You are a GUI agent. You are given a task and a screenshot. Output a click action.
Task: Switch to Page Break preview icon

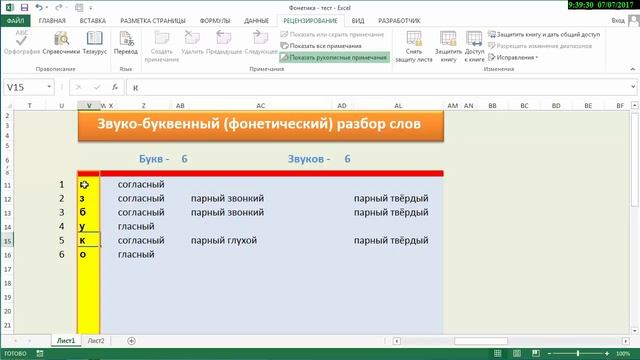click(x=536, y=353)
